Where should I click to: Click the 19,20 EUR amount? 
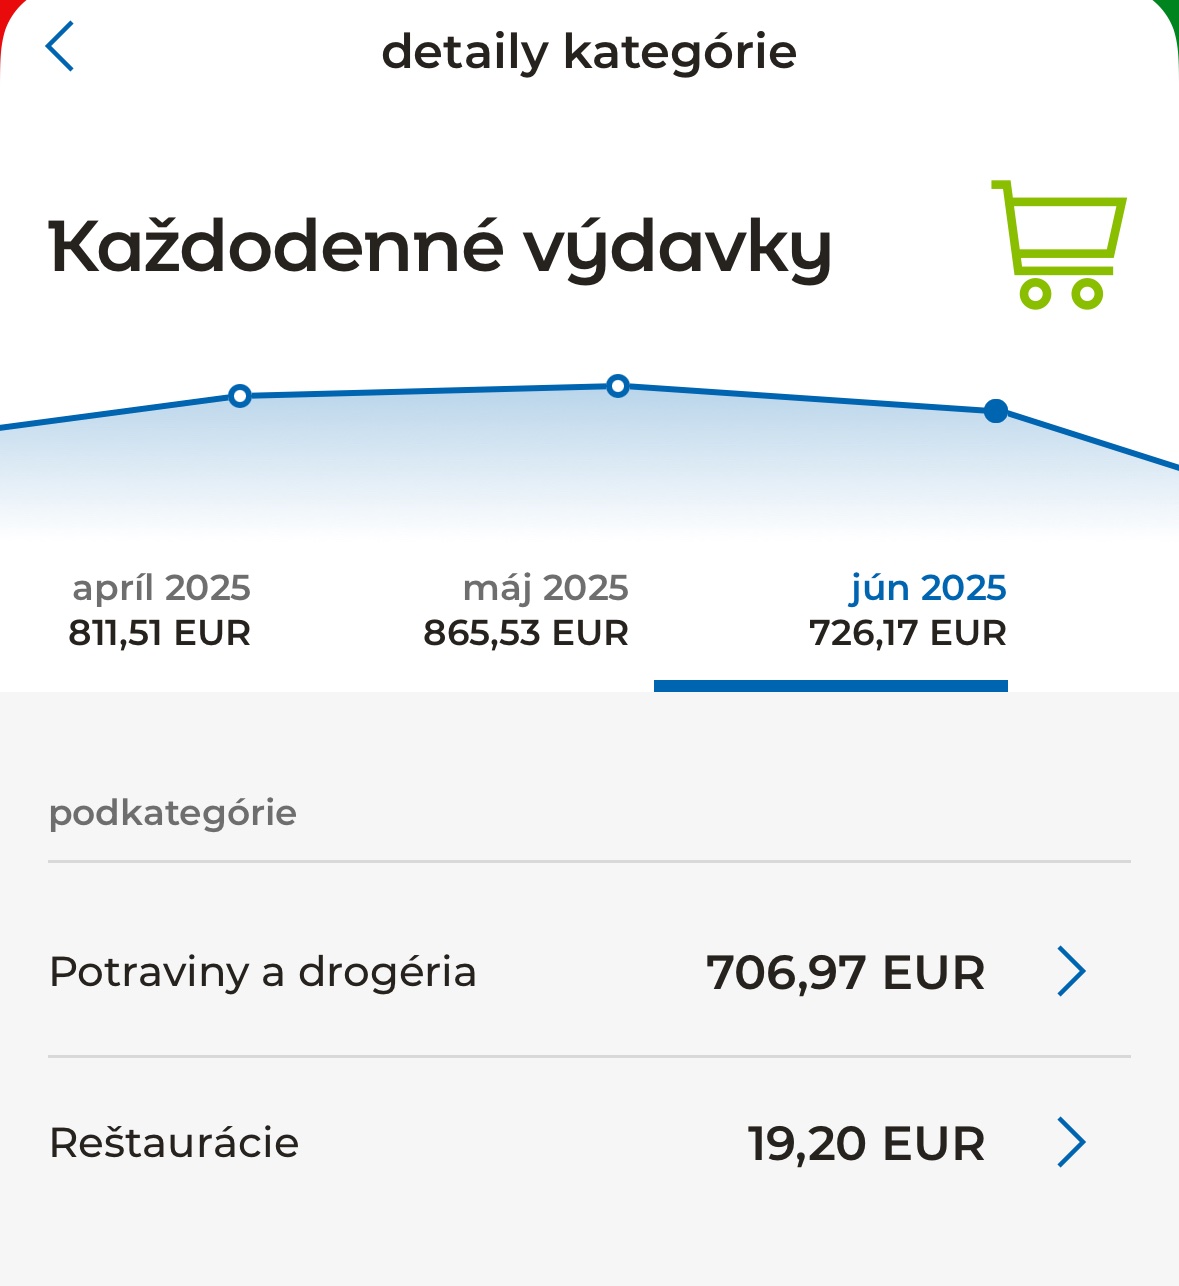coord(866,1144)
